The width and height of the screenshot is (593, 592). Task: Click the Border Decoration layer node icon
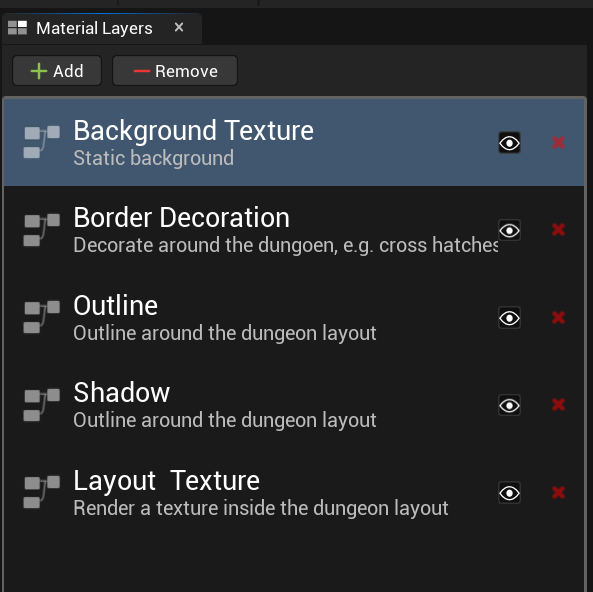(x=42, y=230)
